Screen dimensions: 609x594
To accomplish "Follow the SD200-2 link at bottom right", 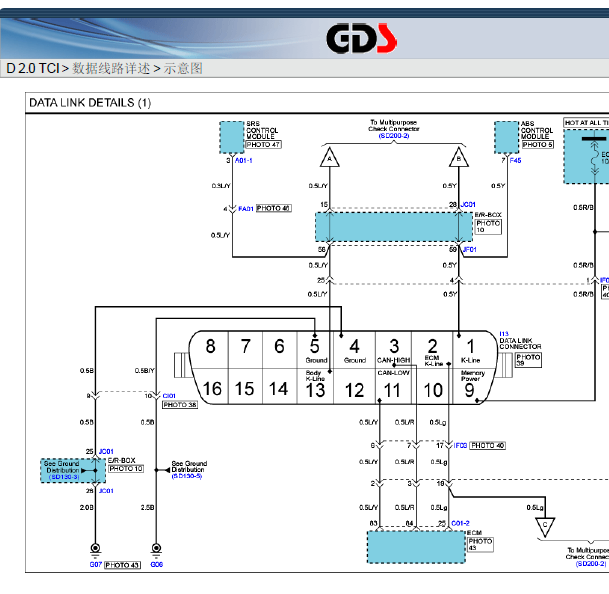I will tap(590, 564).
